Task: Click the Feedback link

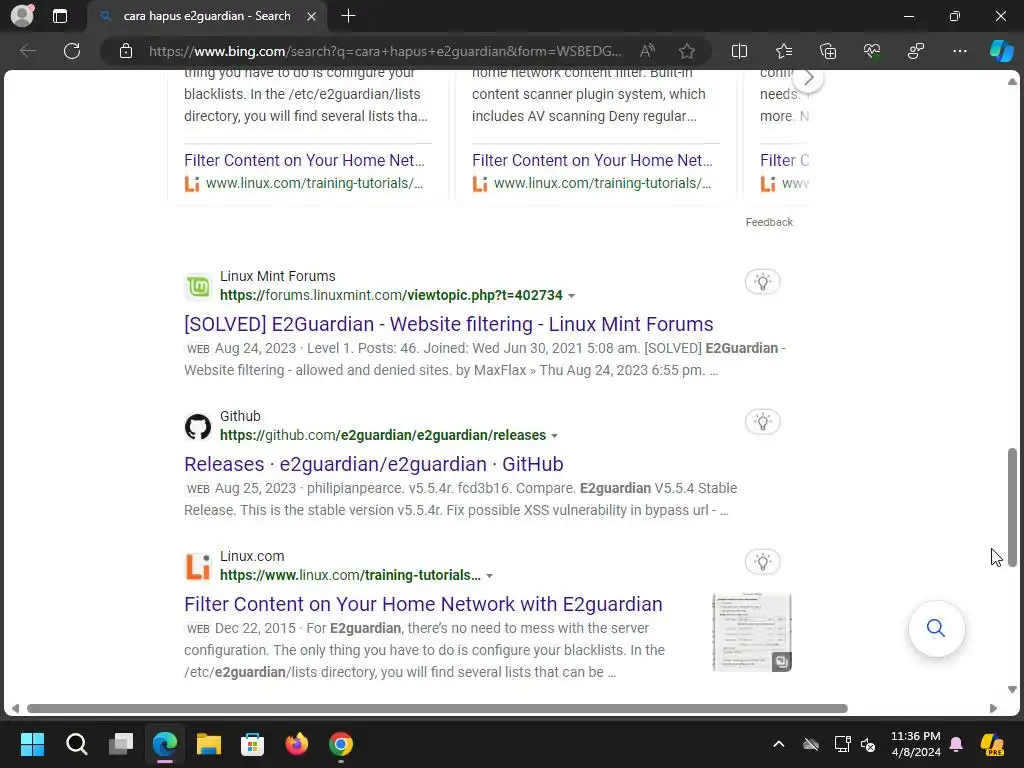Action: 769,222
